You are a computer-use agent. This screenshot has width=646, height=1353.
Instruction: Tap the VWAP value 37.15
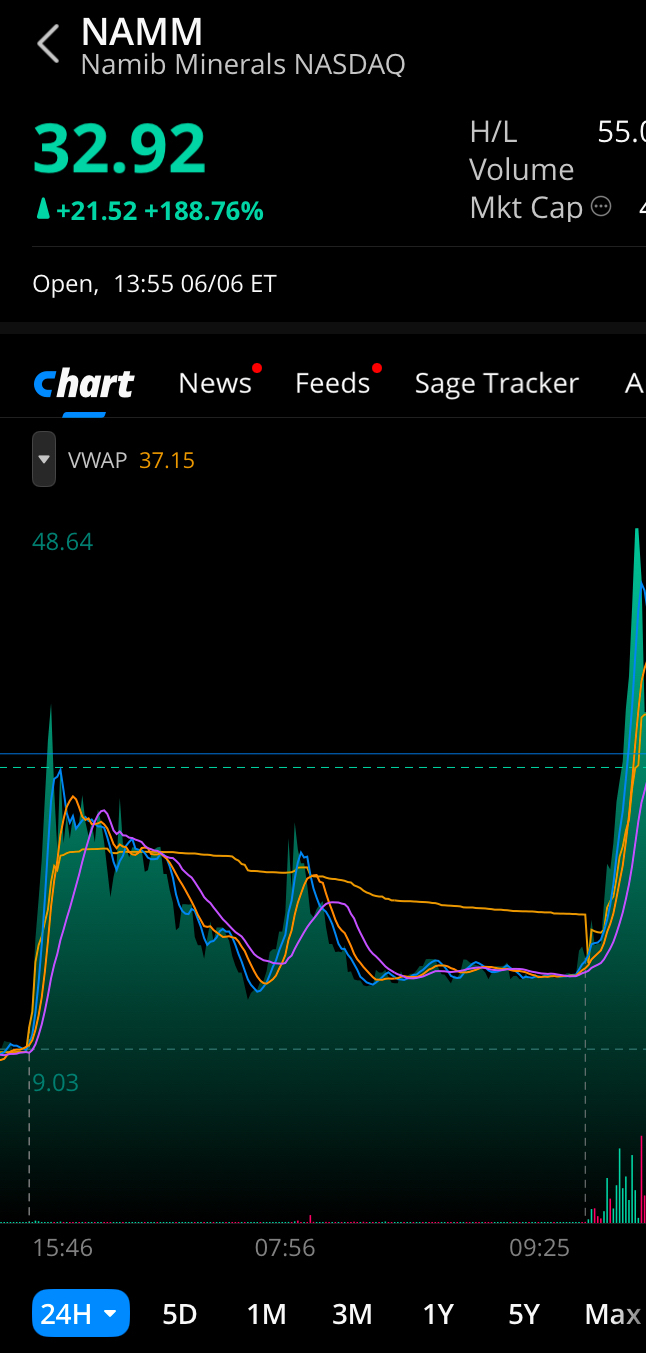[x=167, y=460]
